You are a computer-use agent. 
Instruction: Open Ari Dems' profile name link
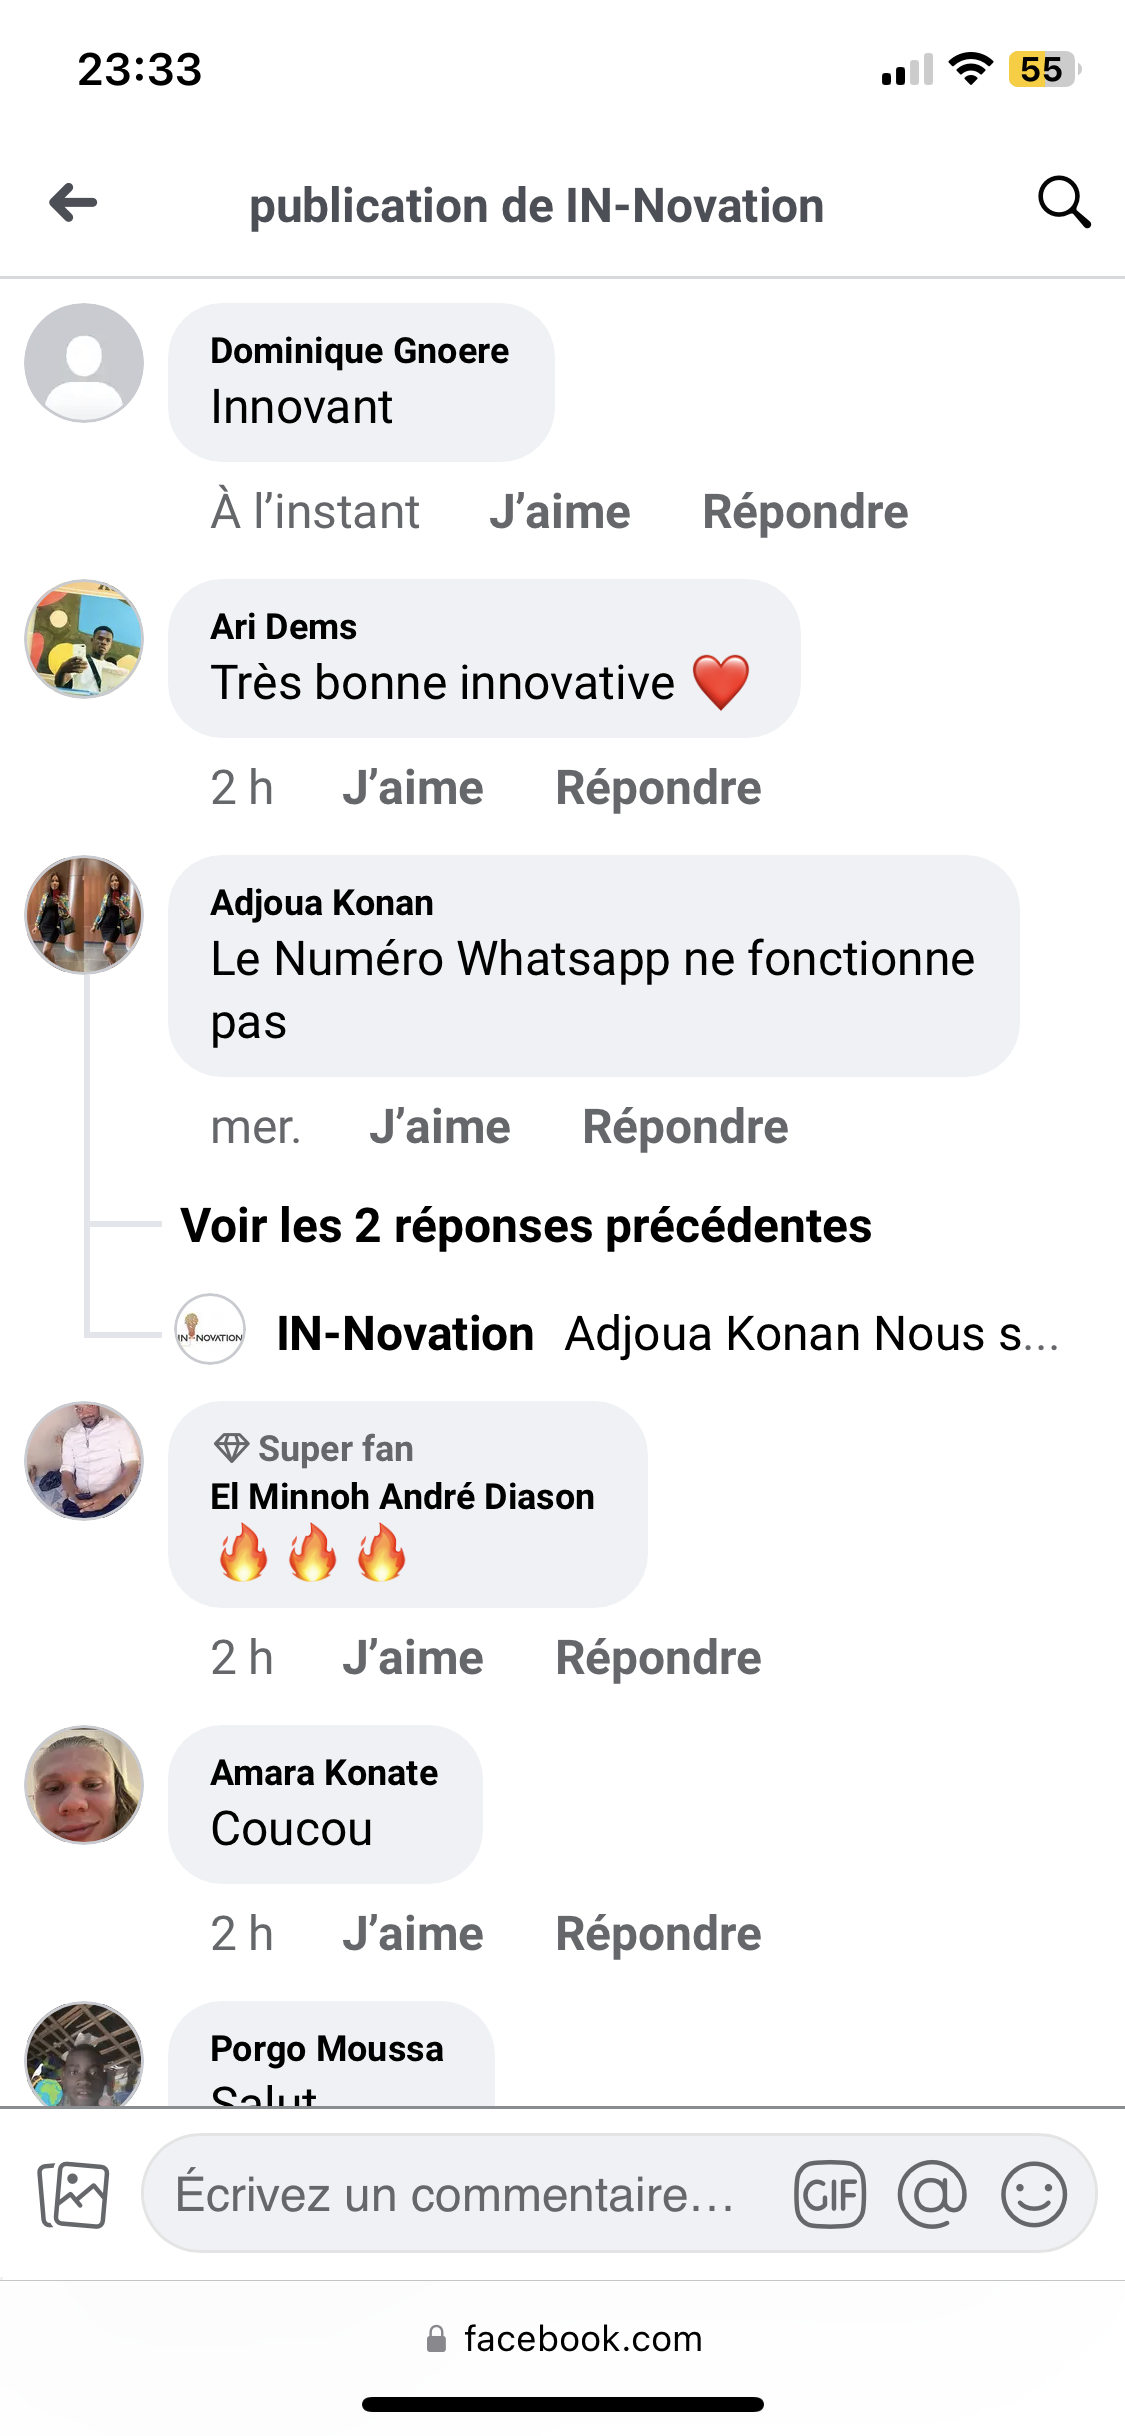[284, 627]
